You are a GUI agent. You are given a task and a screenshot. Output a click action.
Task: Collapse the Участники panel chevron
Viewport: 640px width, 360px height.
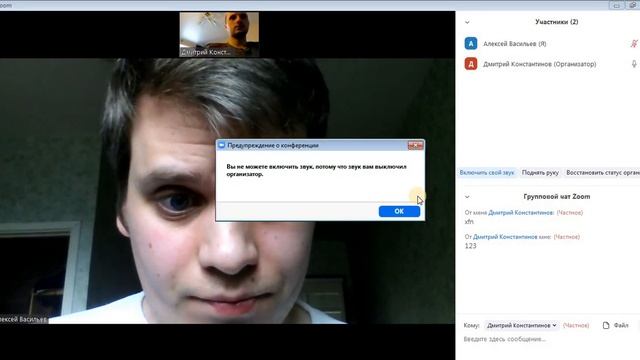point(467,22)
